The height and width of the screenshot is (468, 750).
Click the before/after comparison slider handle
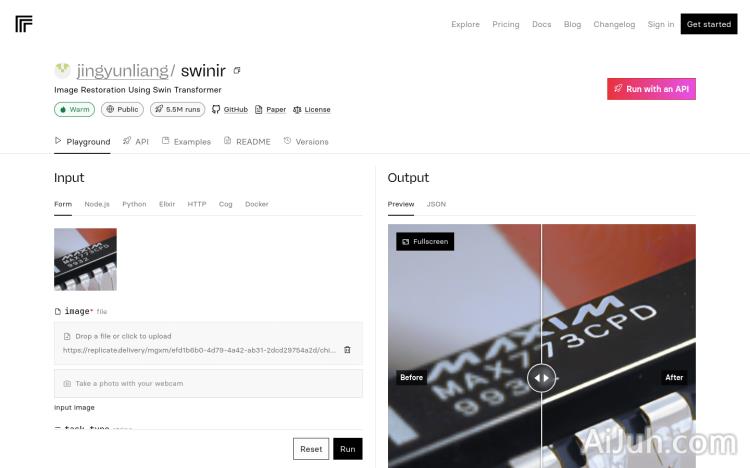(x=541, y=378)
